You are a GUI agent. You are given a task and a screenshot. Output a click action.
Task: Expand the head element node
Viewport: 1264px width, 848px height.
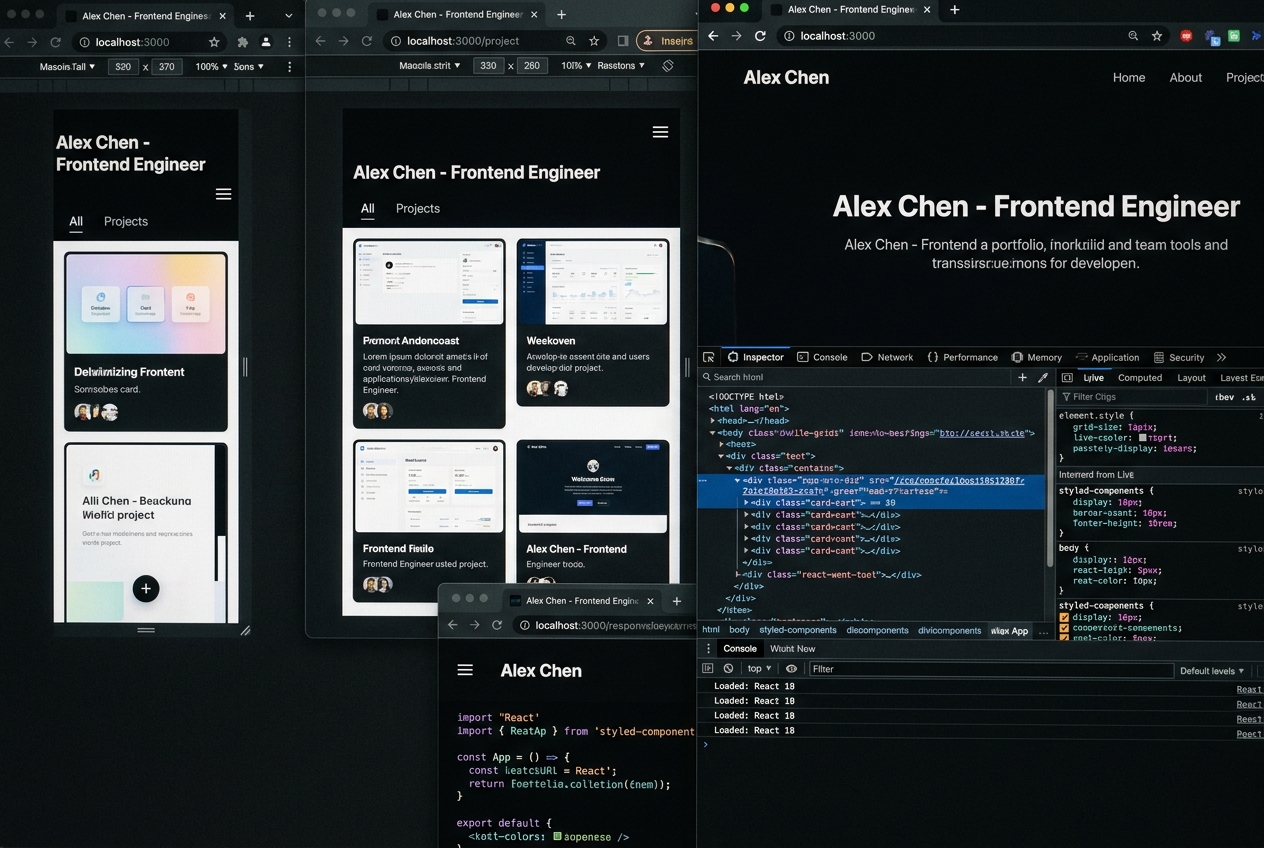pyautogui.click(x=713, y=421)
